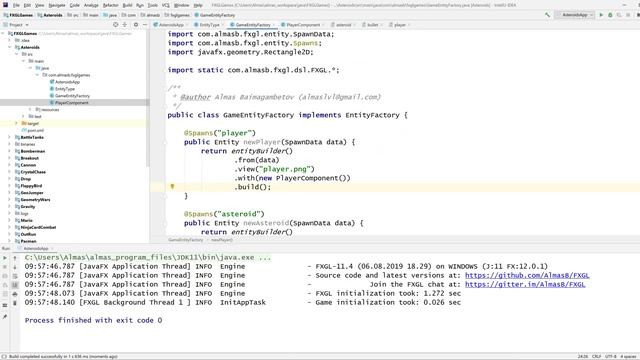The width and height of the screenshot is (640, 360).
Task: Collapse the FXGLGames root node
Action: point(4,33)
